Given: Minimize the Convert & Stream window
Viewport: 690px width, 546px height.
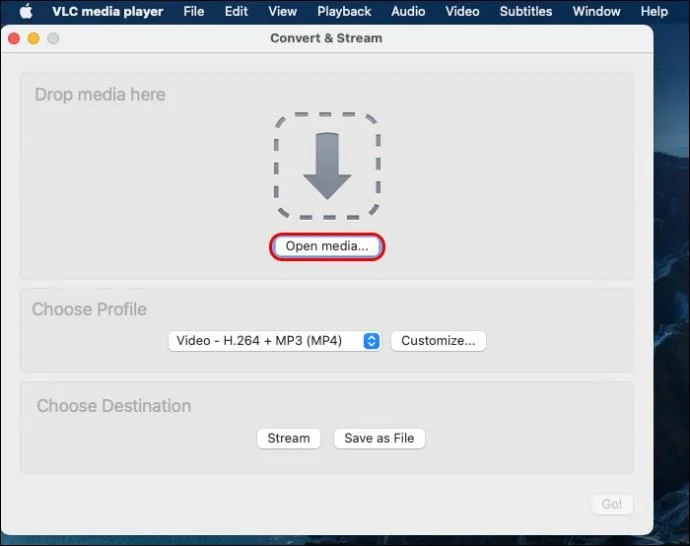Looking at the screenshot, I should pos(33,39).
